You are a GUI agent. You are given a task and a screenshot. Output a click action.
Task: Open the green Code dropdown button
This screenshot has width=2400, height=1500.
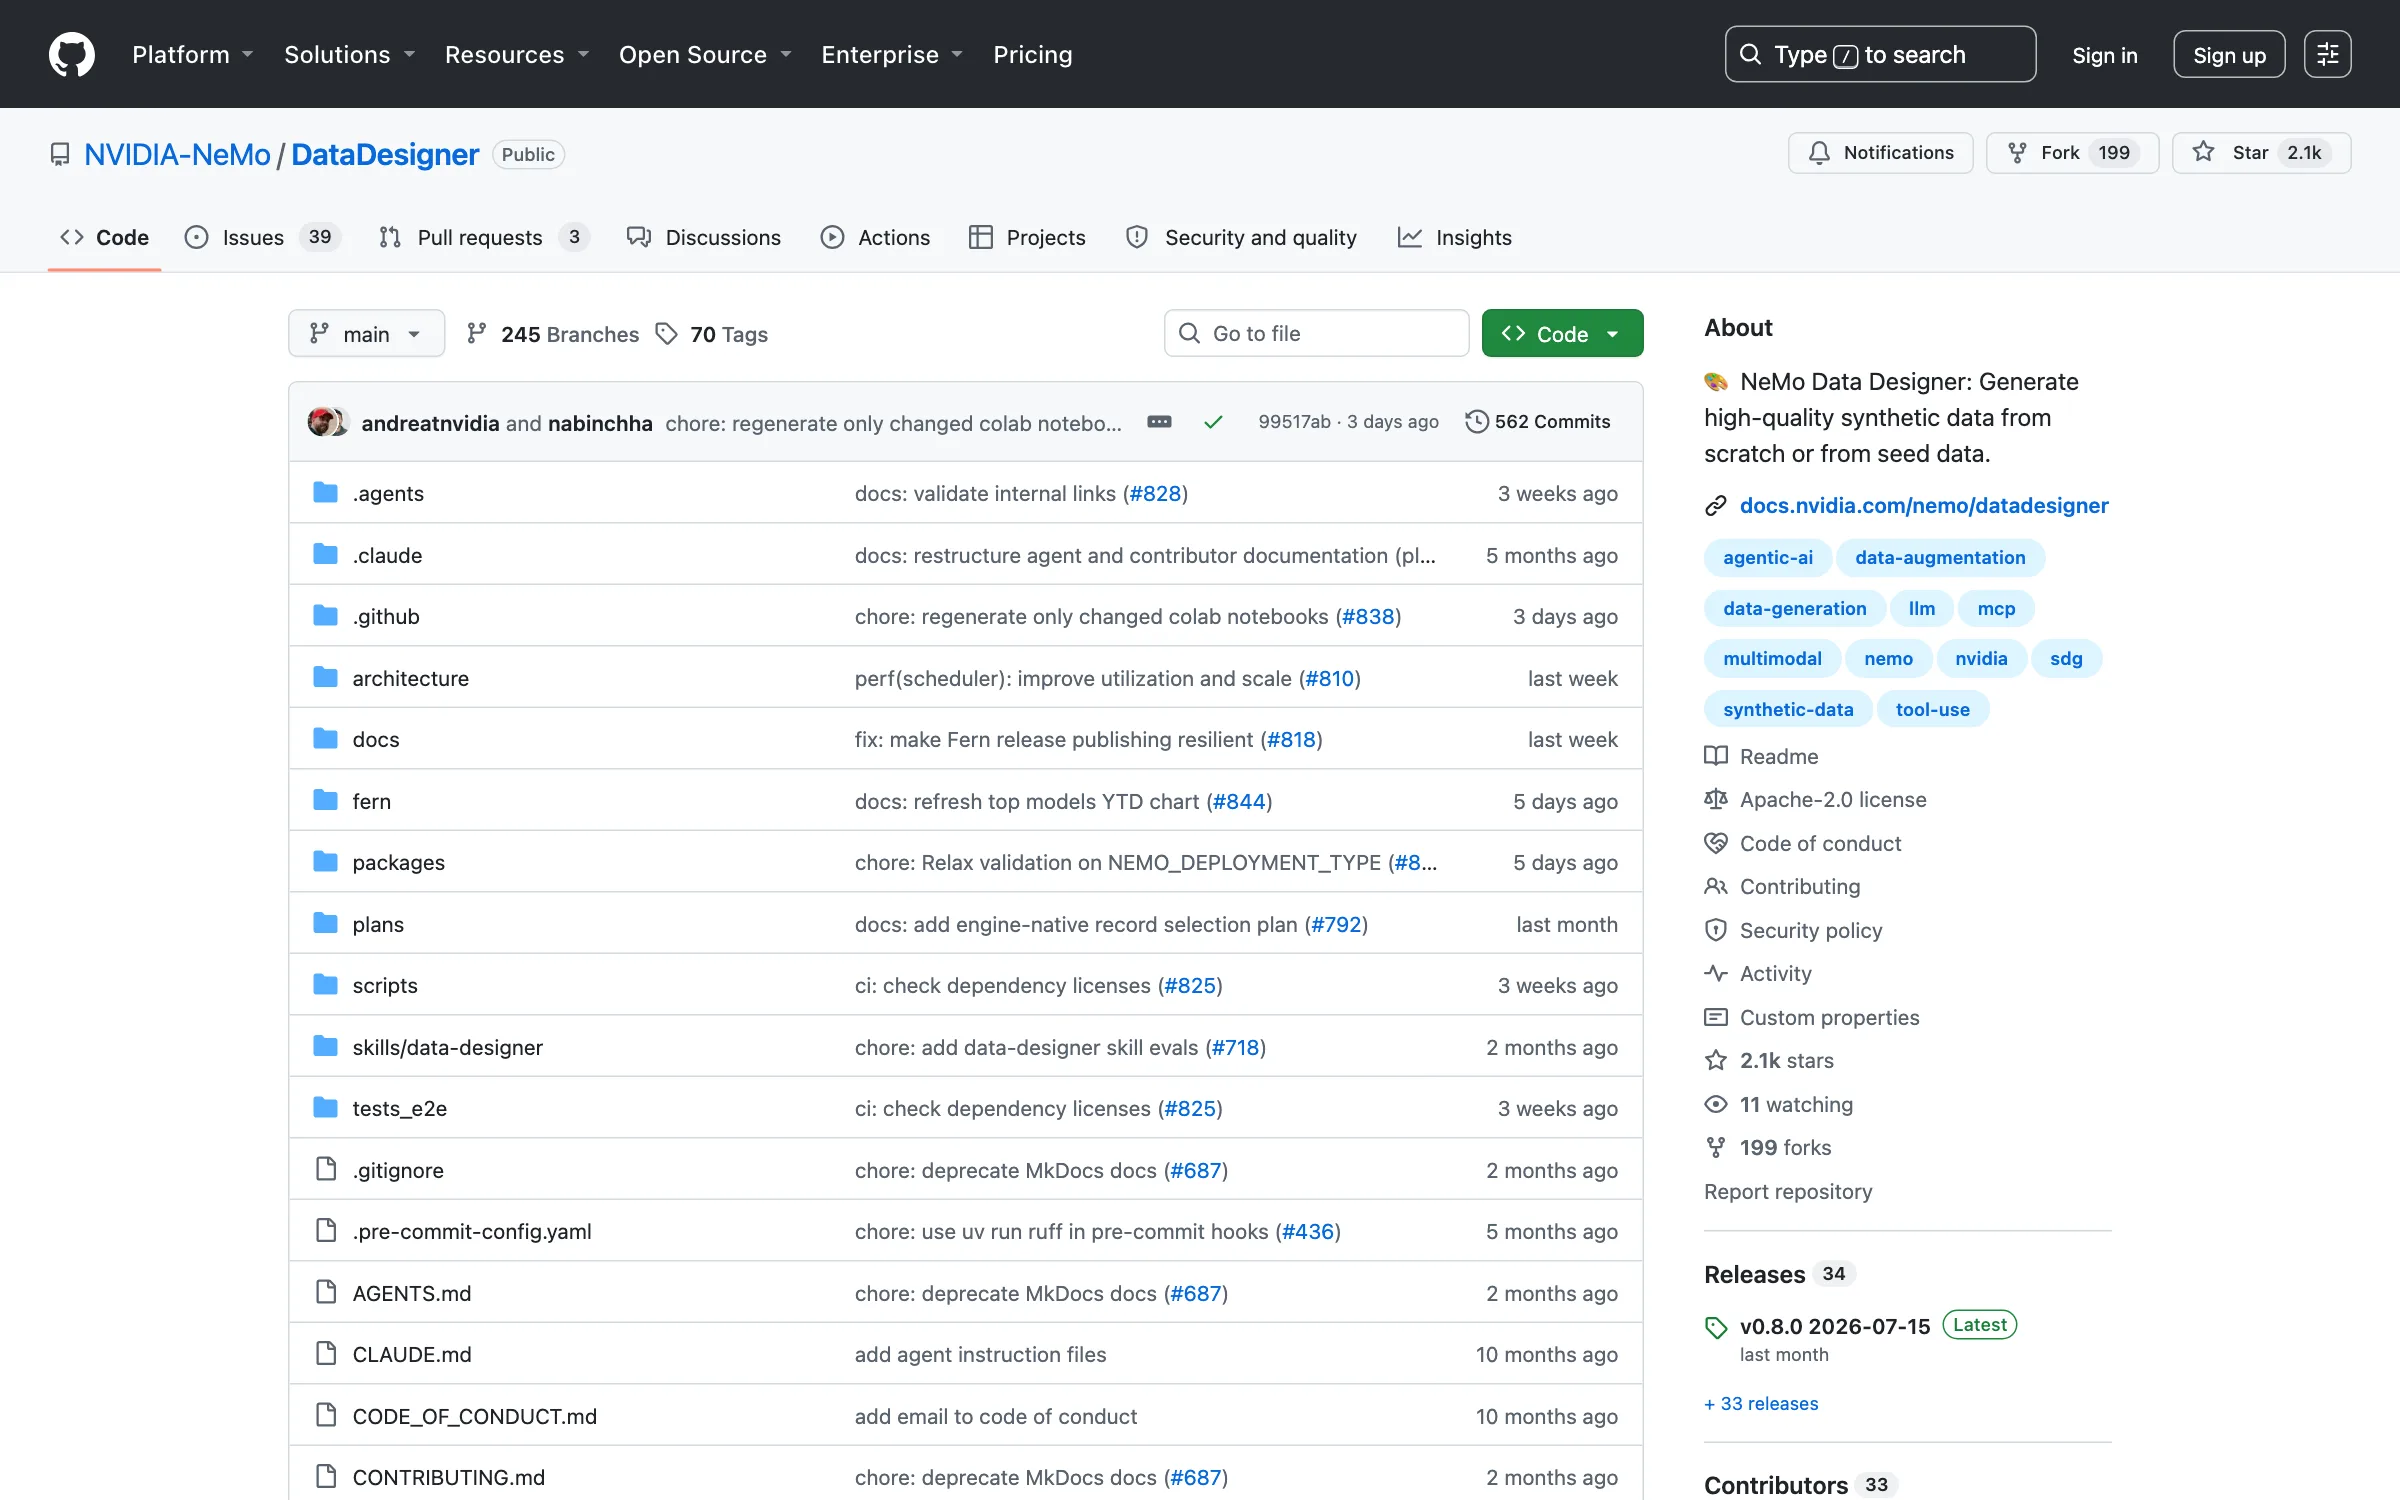click(x=1562, y=333)
